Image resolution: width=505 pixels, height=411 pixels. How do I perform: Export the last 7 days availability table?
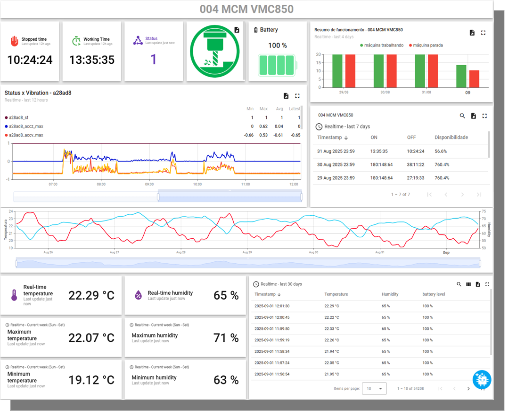click(x=473, y=116)
